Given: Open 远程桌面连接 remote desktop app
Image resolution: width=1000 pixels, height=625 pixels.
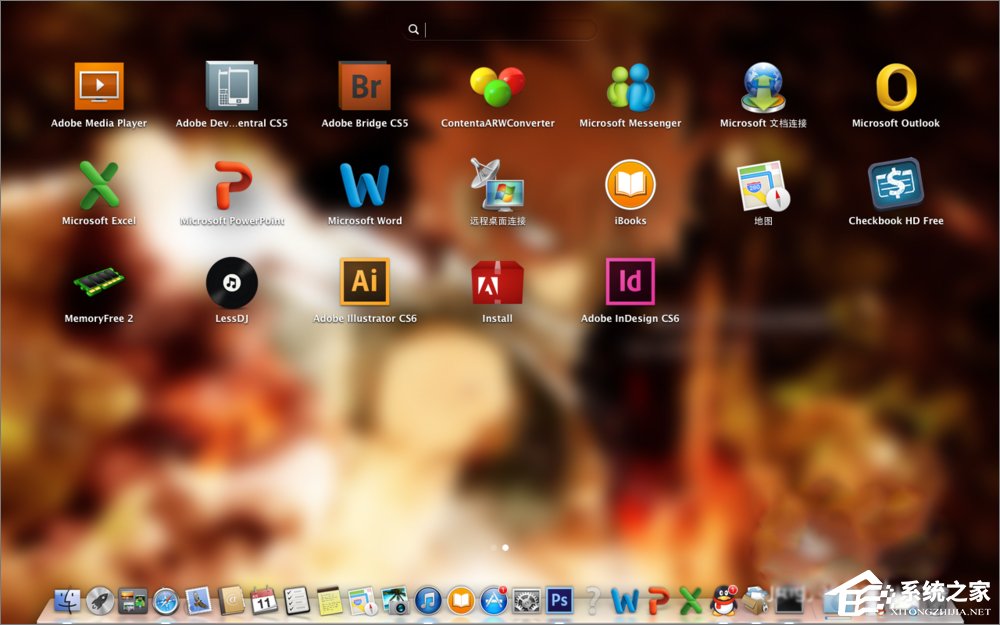Looking at the screenshot, I should [x=497, y=184].
